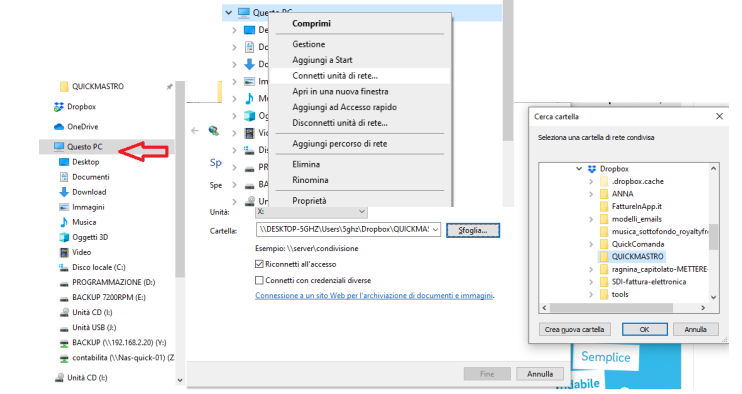
Task: Expand the ANNA folder node
Action: (591, 194)
